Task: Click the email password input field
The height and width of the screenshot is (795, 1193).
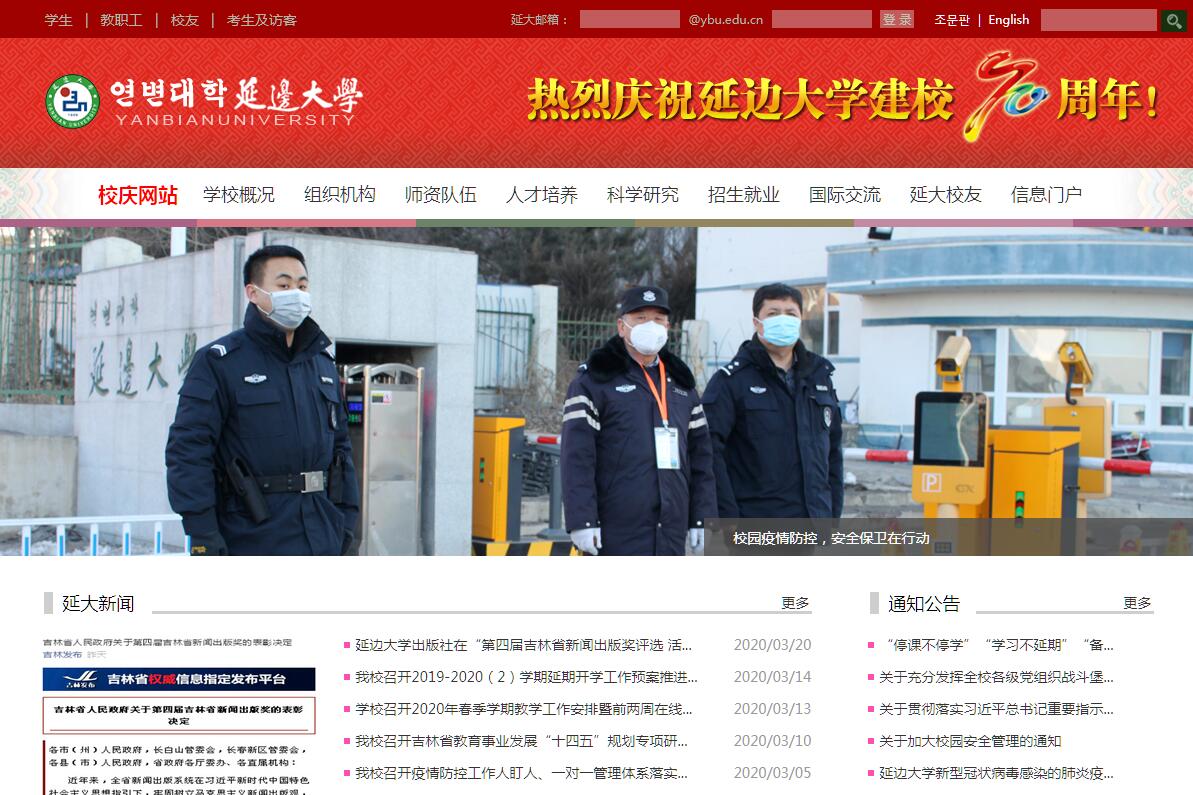Action: [x=821, y=20]
